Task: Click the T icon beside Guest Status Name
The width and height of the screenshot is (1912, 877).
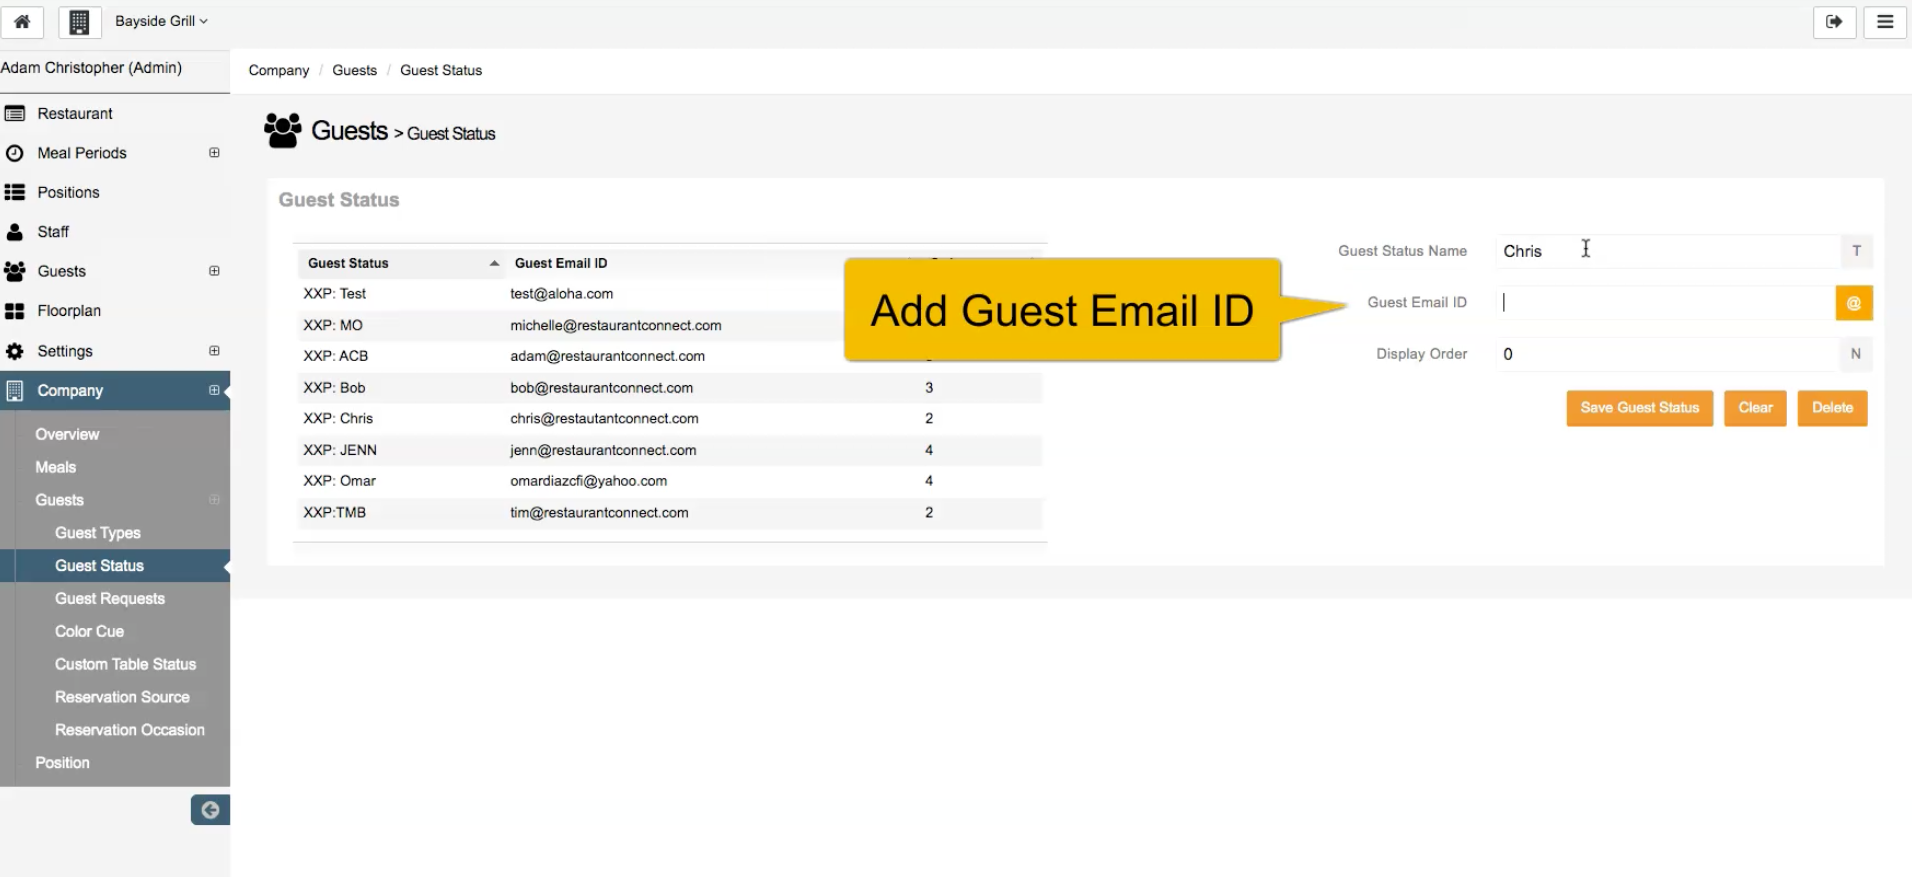Action: tap(1856, 251)
